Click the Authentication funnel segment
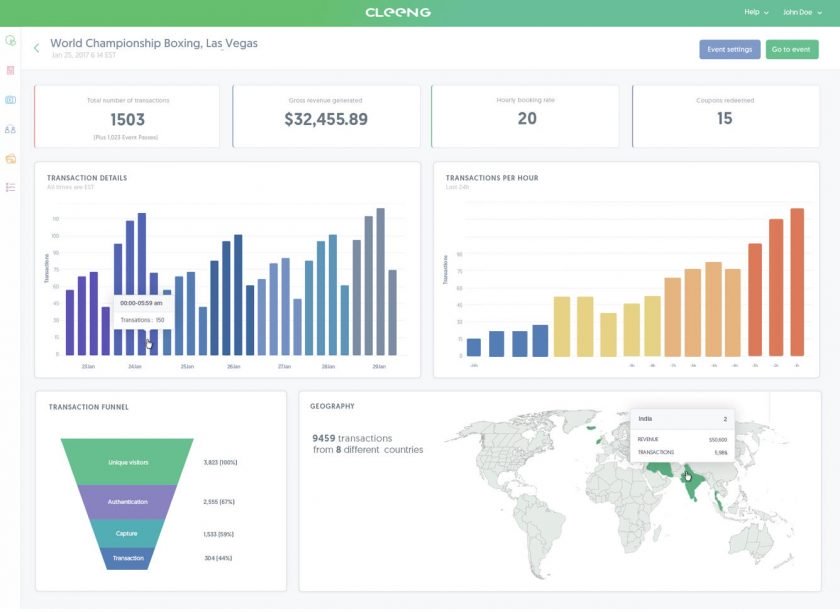This screenshot has height=612, width=840. point(128,502)
